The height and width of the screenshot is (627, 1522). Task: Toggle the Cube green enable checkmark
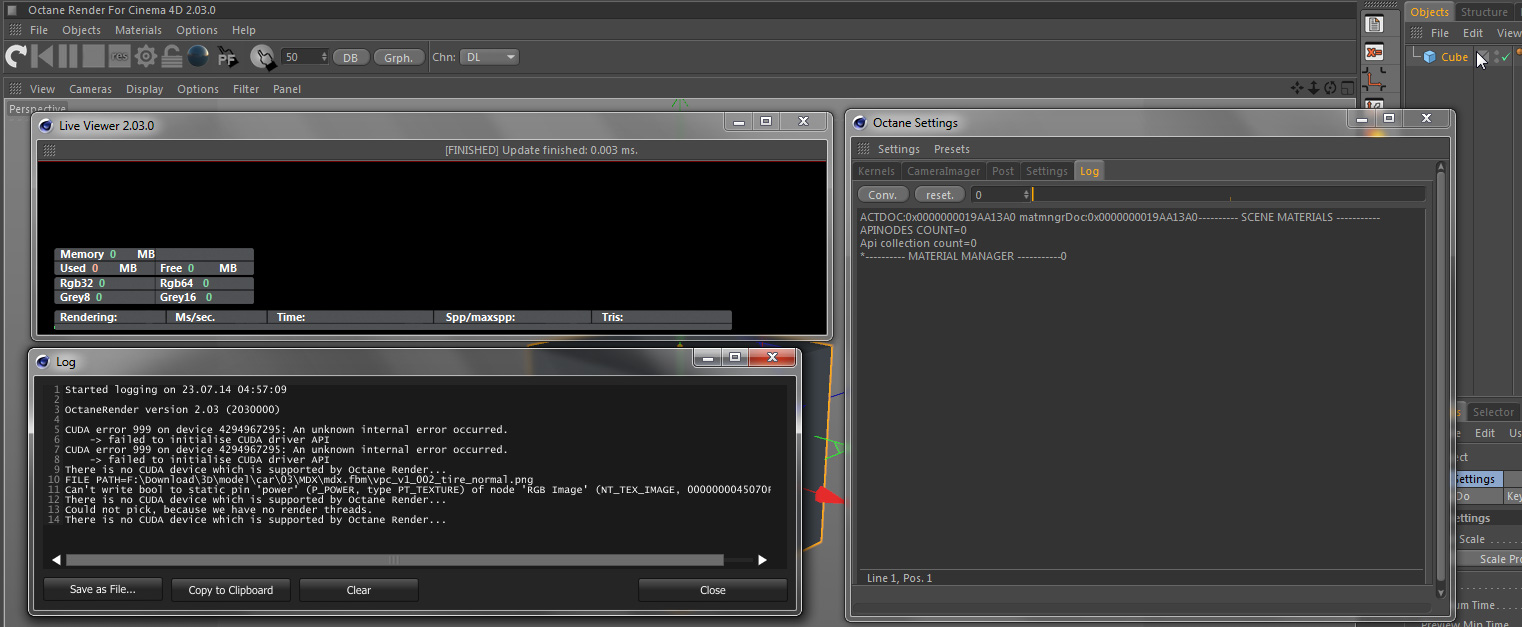click(1506, 57)
